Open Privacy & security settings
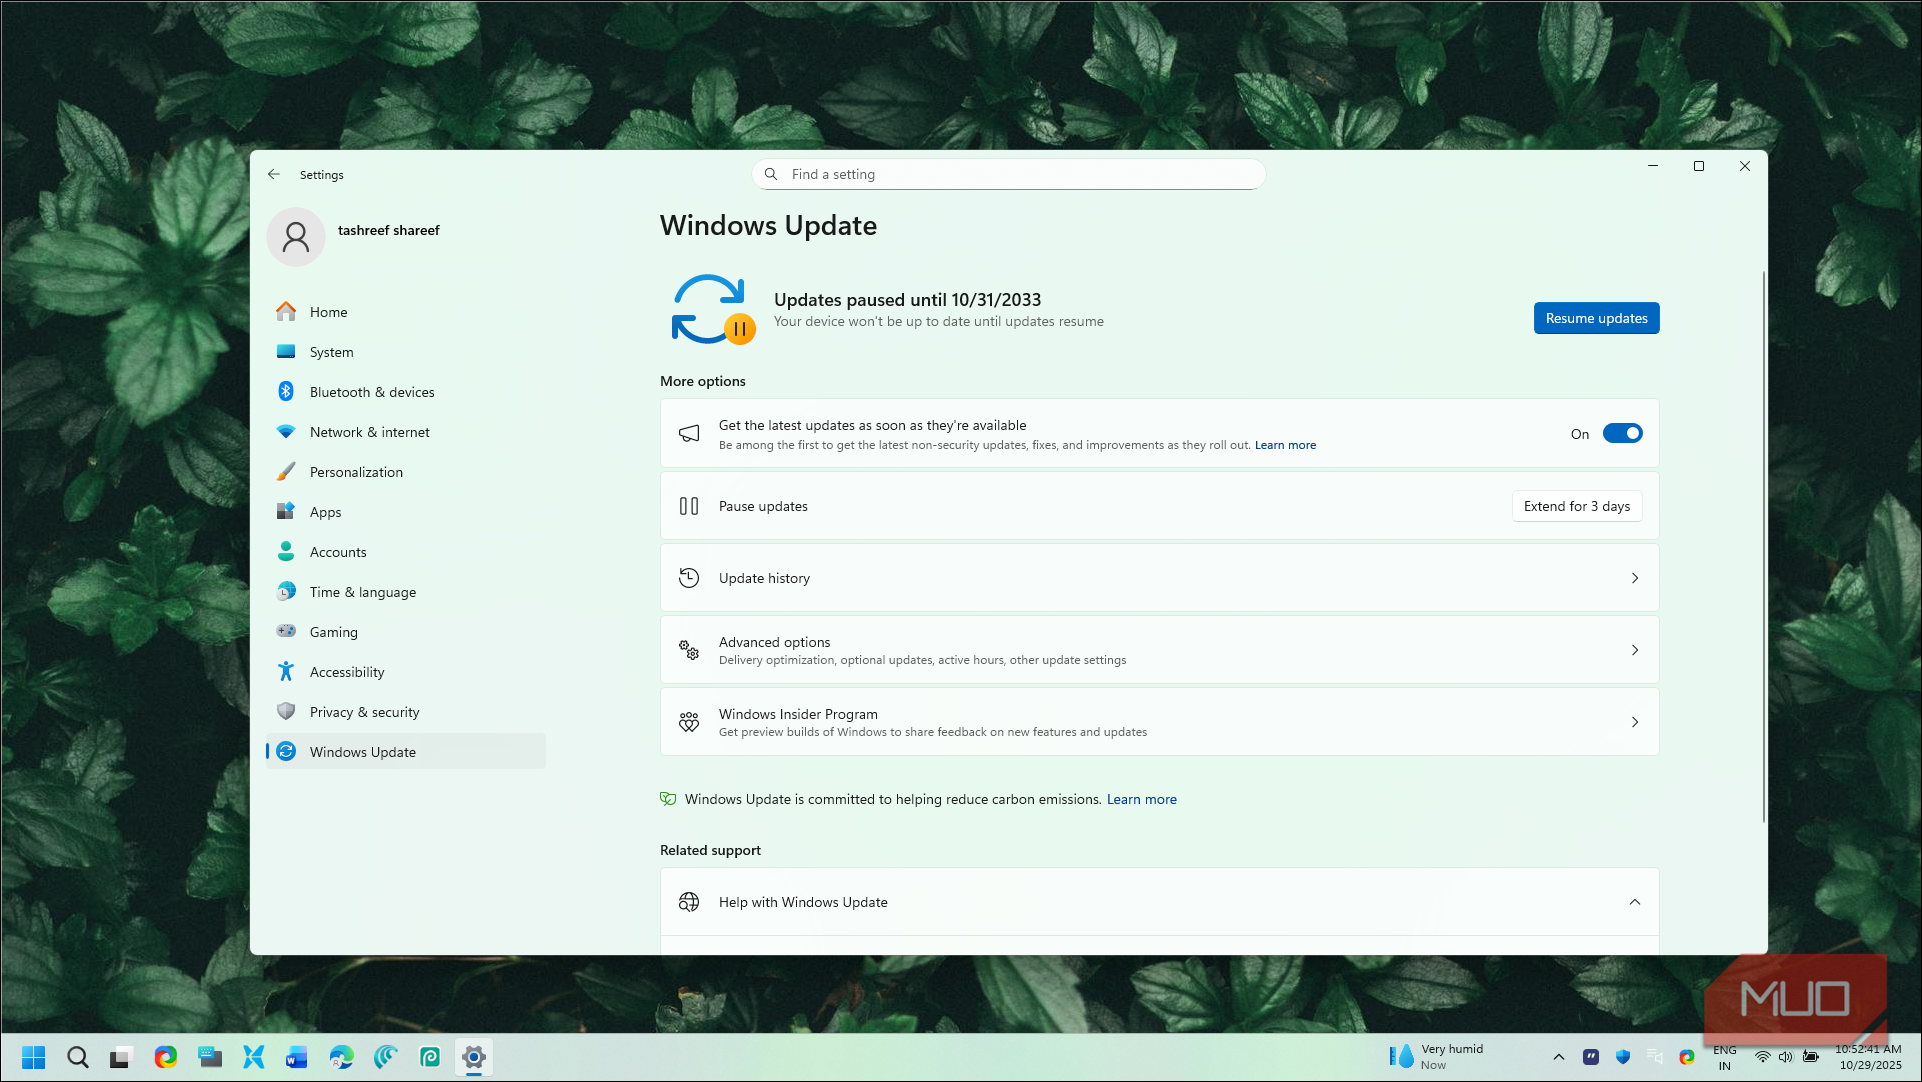 pyautogui.click(x=406, y=712)
